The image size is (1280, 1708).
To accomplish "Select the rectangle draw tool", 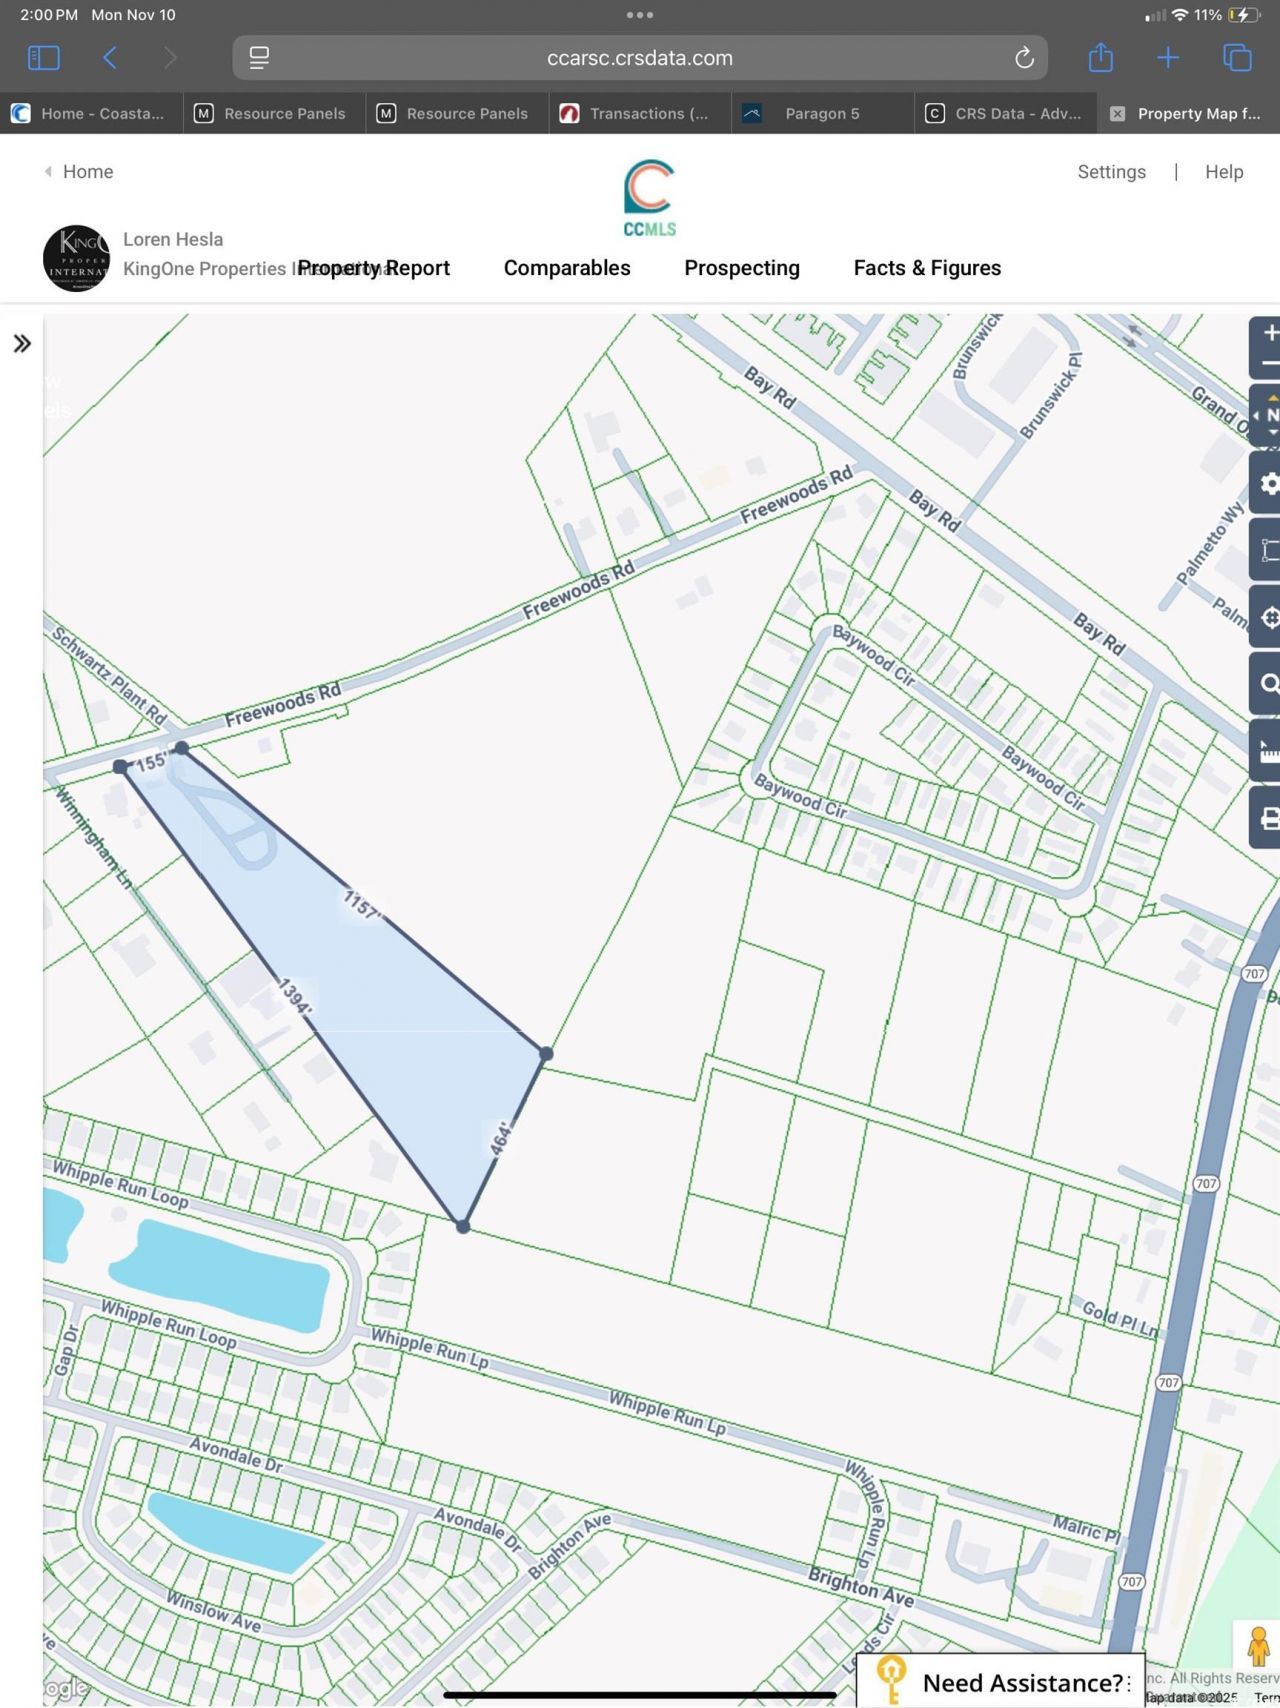I will click(x=1268, y=550).
